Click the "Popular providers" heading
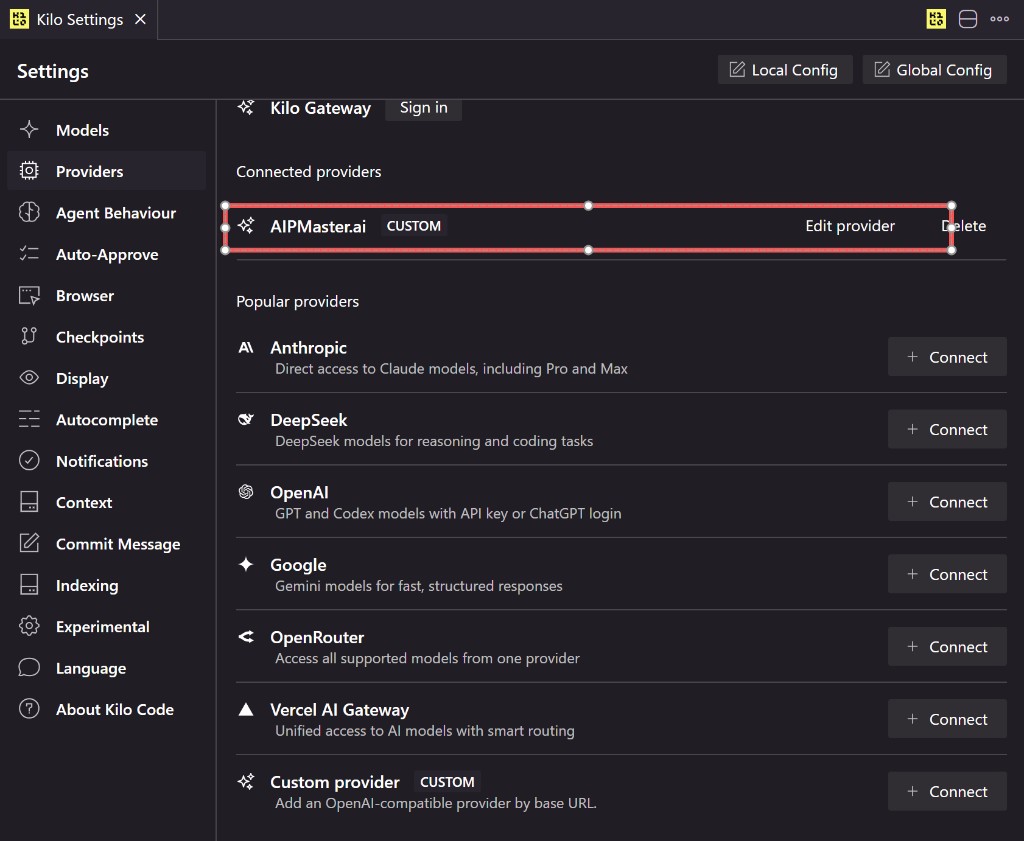The height and width of the screenshot is (841, 1024). (297, 302)
